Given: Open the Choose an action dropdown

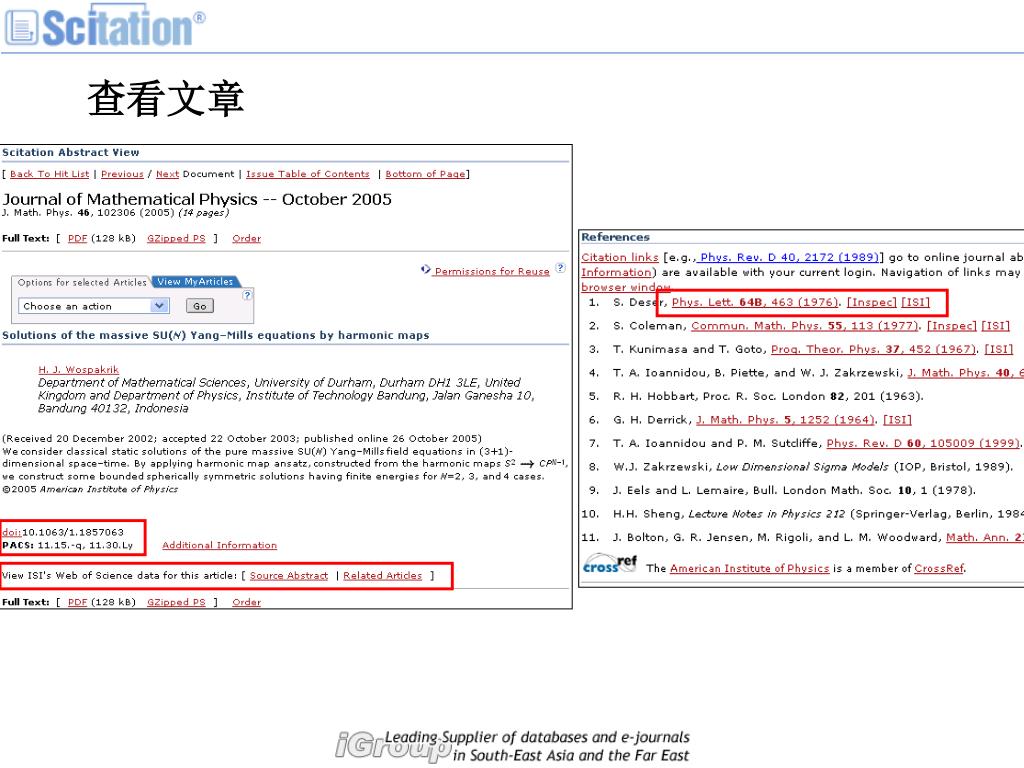Looking at the screenshot, I should click(x=93, y=306).
